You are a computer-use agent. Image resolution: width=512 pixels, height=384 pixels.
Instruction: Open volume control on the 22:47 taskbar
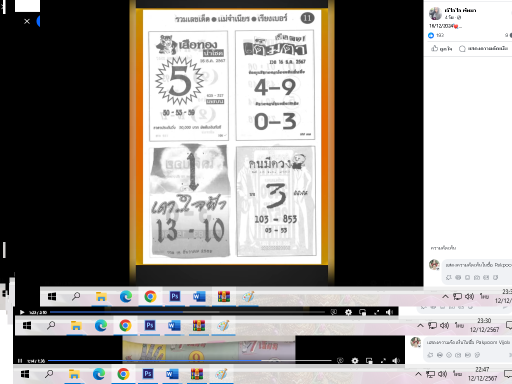(x=442, y=374)
